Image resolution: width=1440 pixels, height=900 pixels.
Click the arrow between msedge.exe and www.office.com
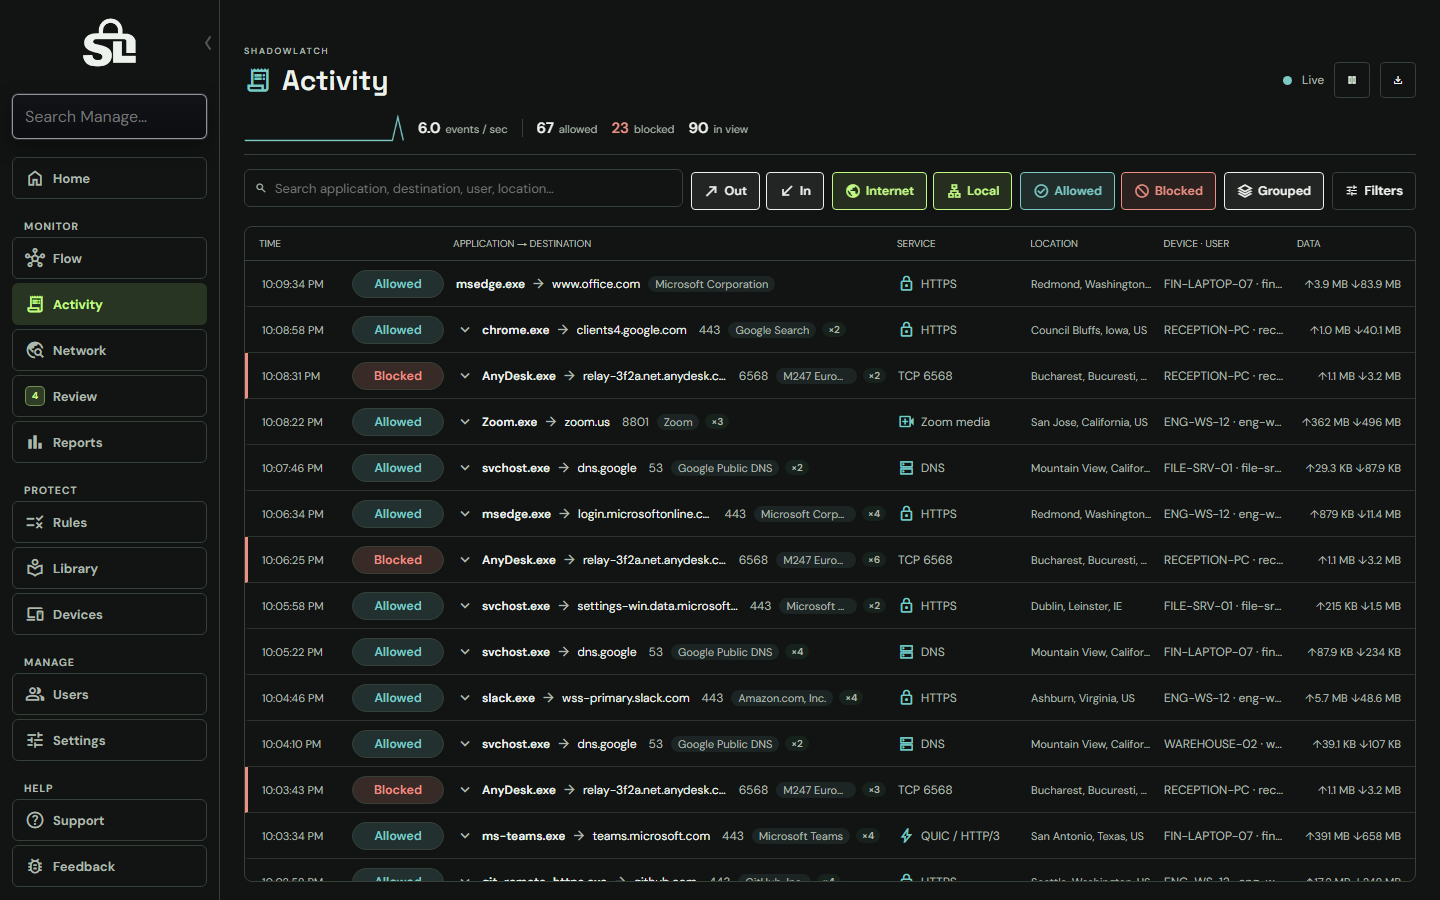pos(539,284)
